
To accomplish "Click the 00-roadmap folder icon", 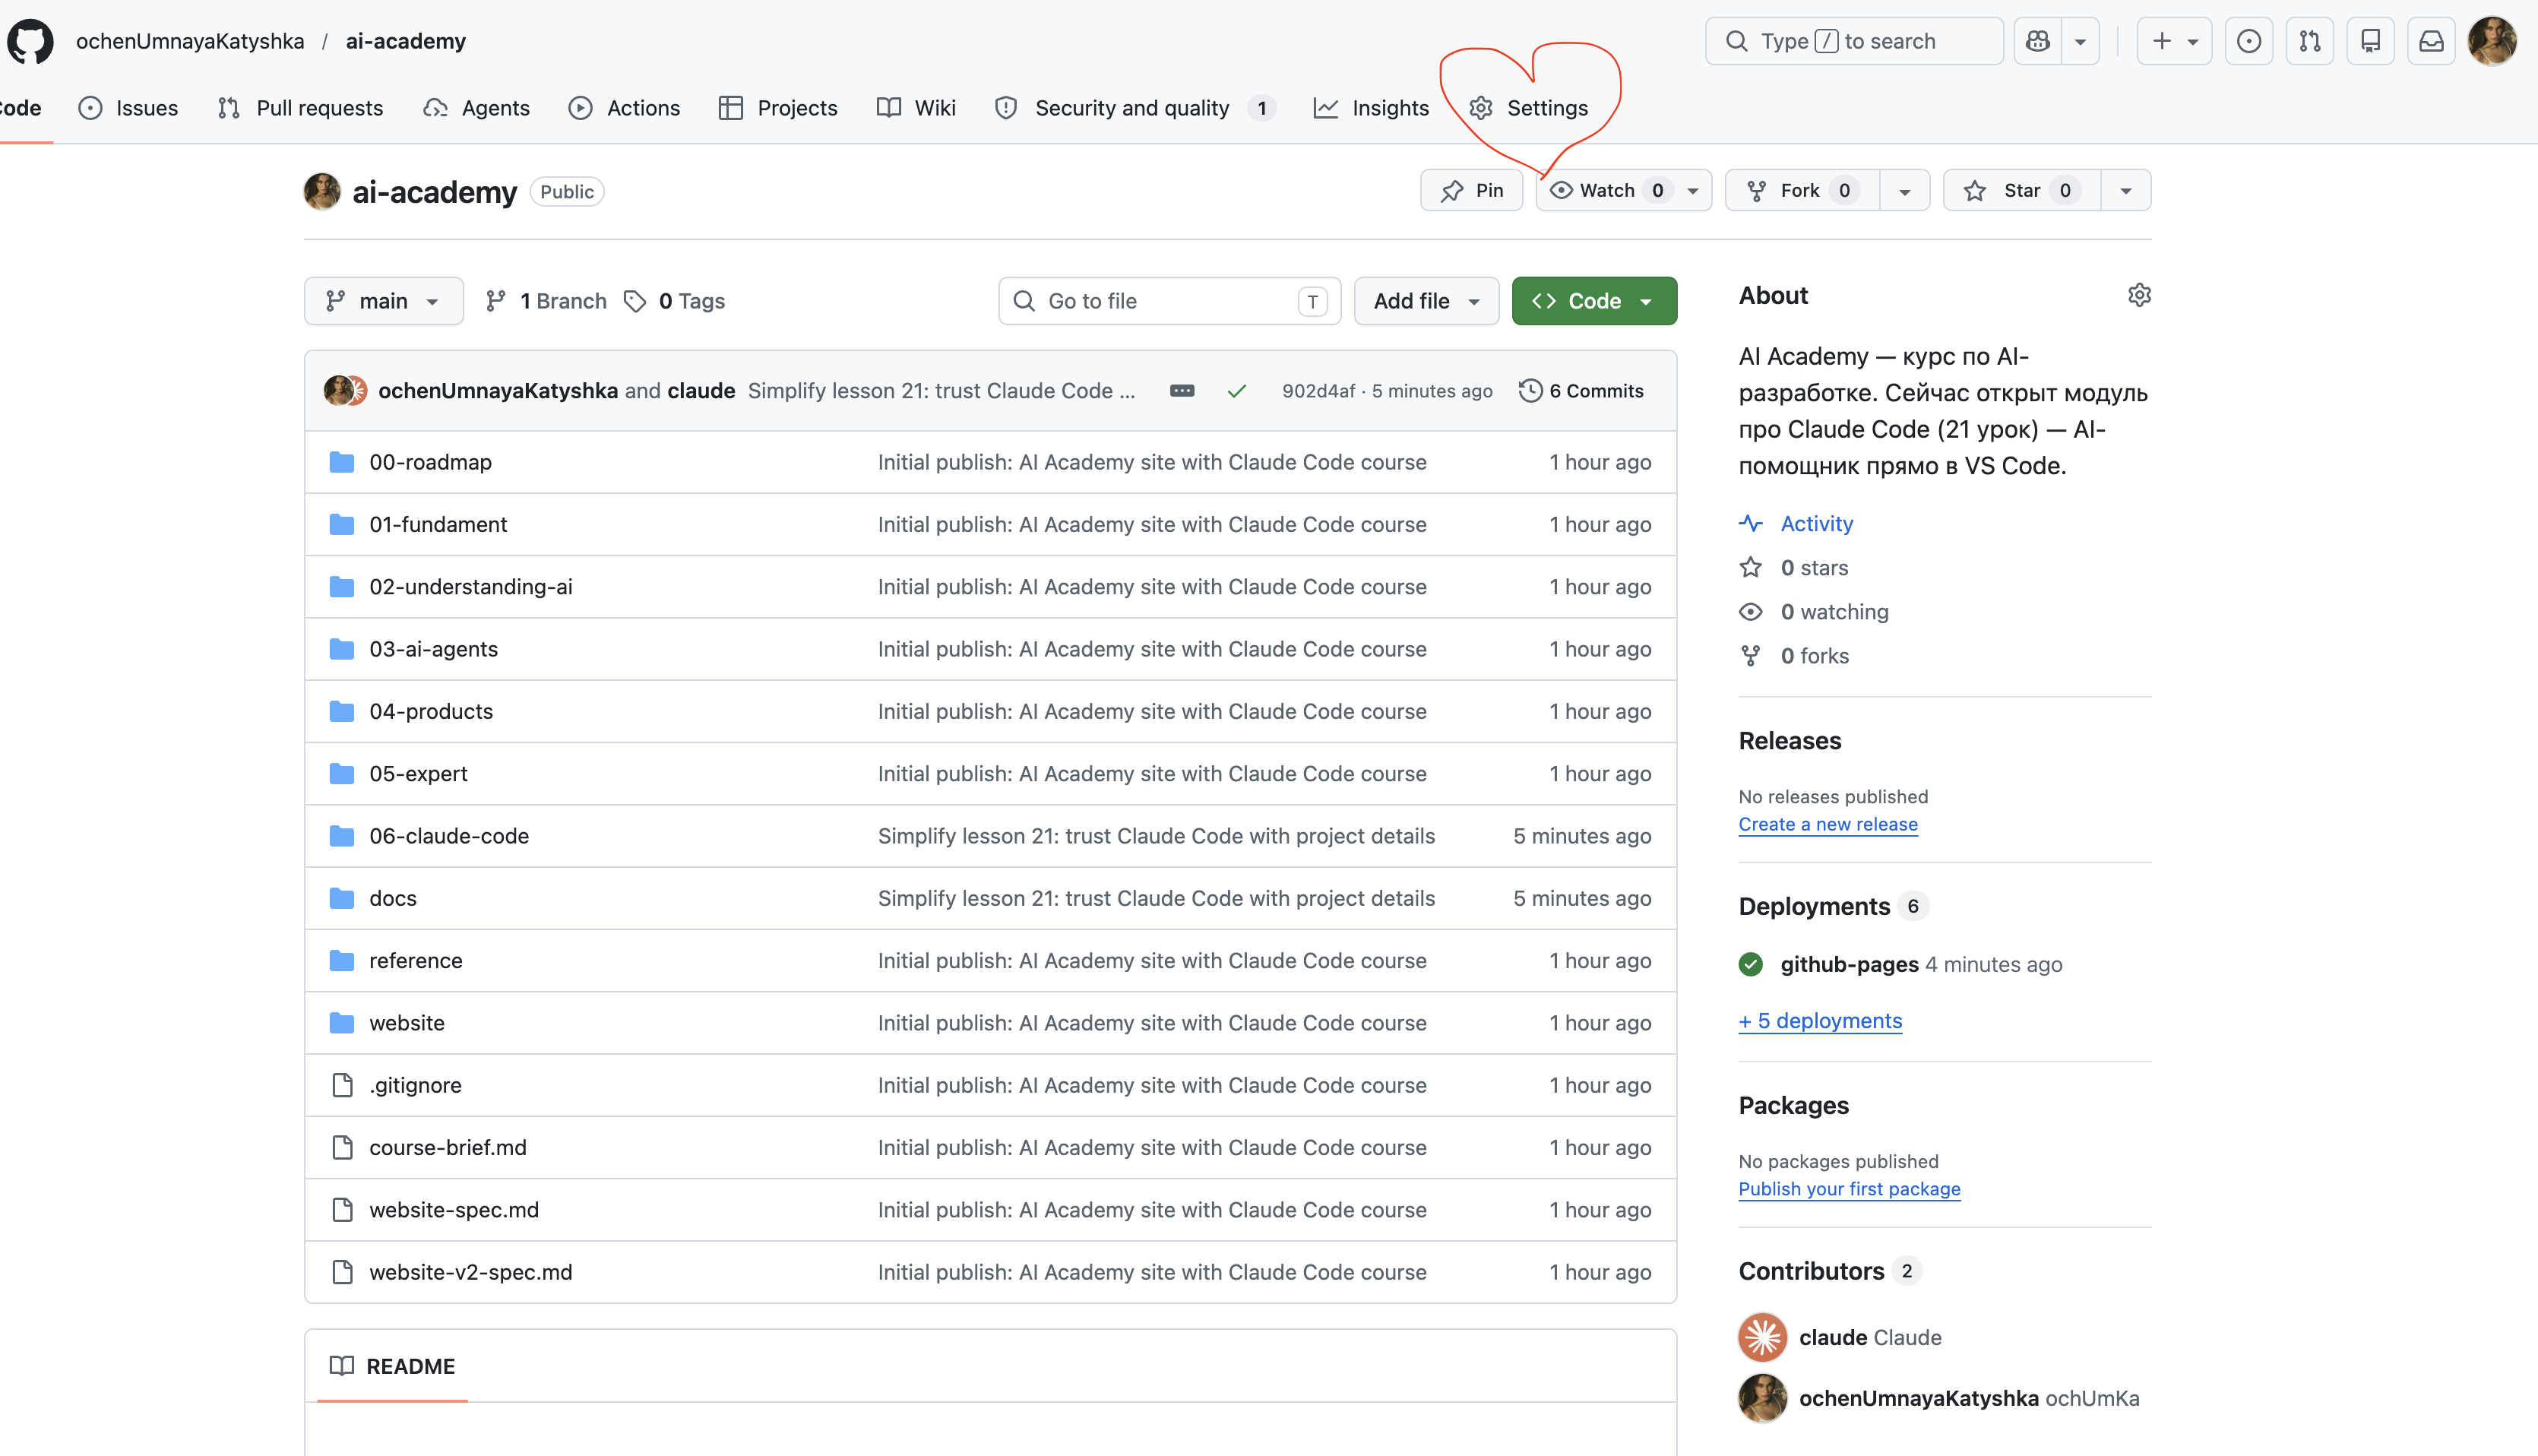I will [x=342, y=462].
